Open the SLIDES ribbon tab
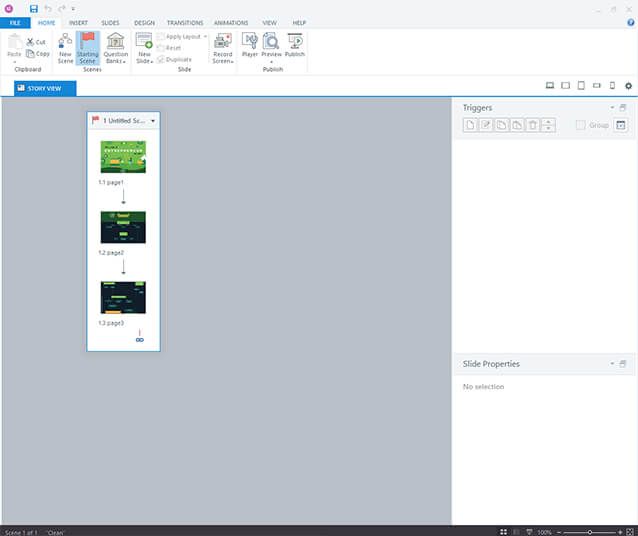638x536 pixels. tap(110, 23)
